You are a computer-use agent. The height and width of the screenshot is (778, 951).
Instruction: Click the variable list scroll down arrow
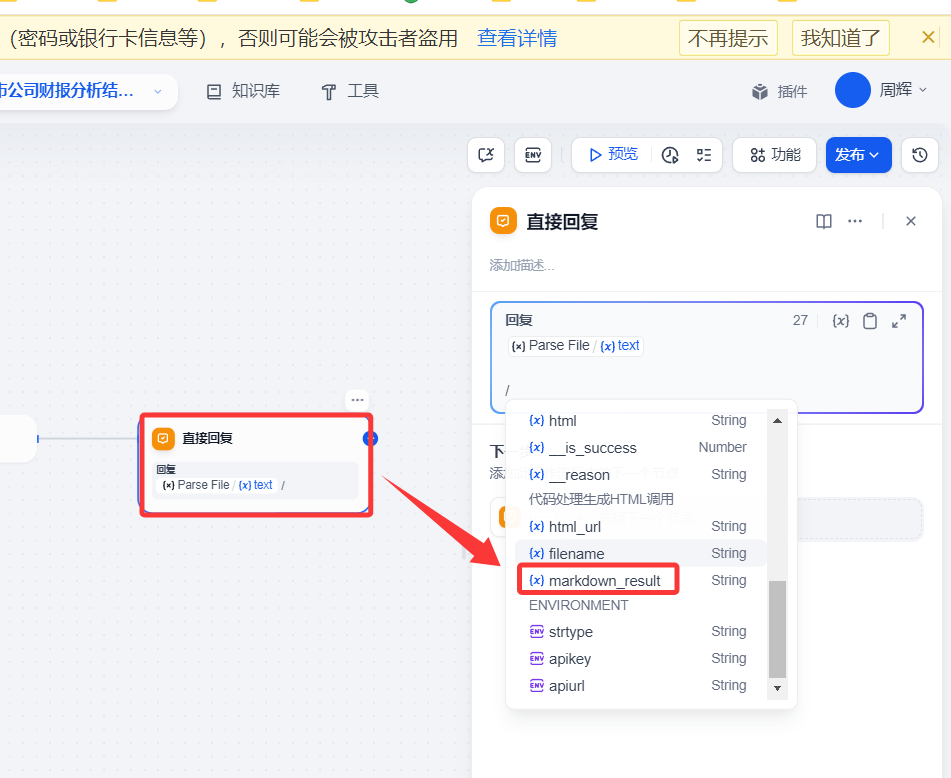(x=777, y=688)
